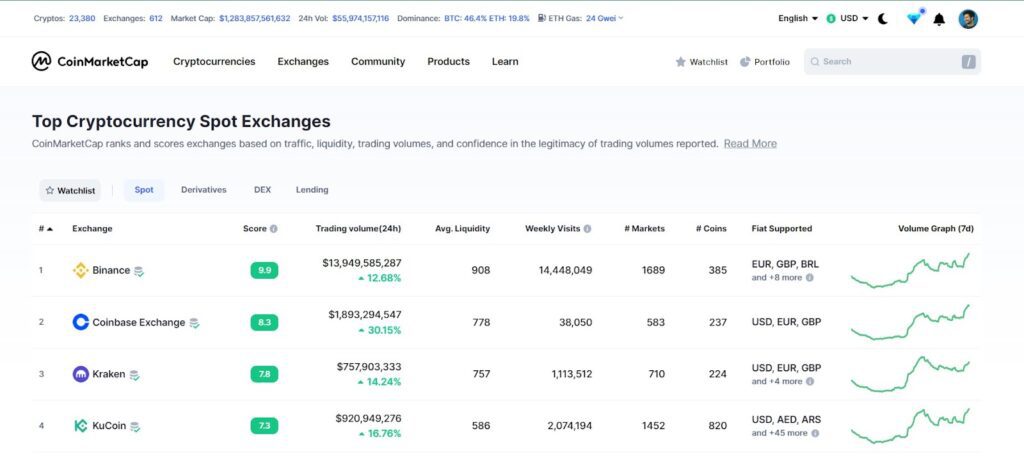
Task: Open notifications bell icon
Action: [x=939, y=19]
